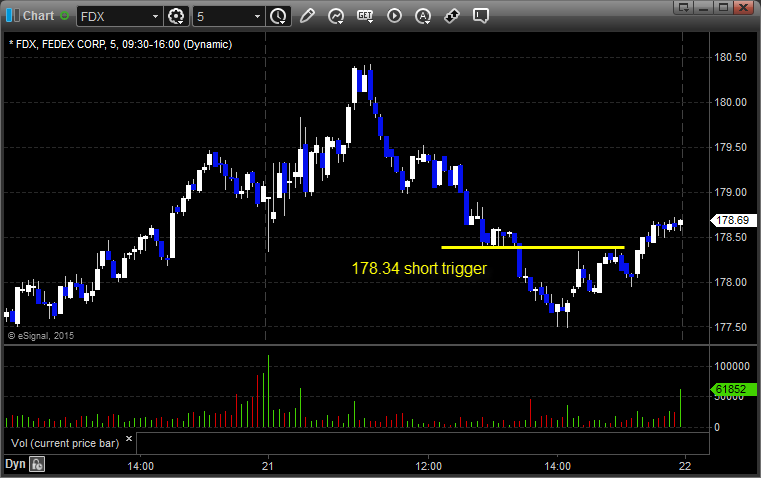
Task: Select the yellow horizontal trigger line
Action: coord(533,247)
